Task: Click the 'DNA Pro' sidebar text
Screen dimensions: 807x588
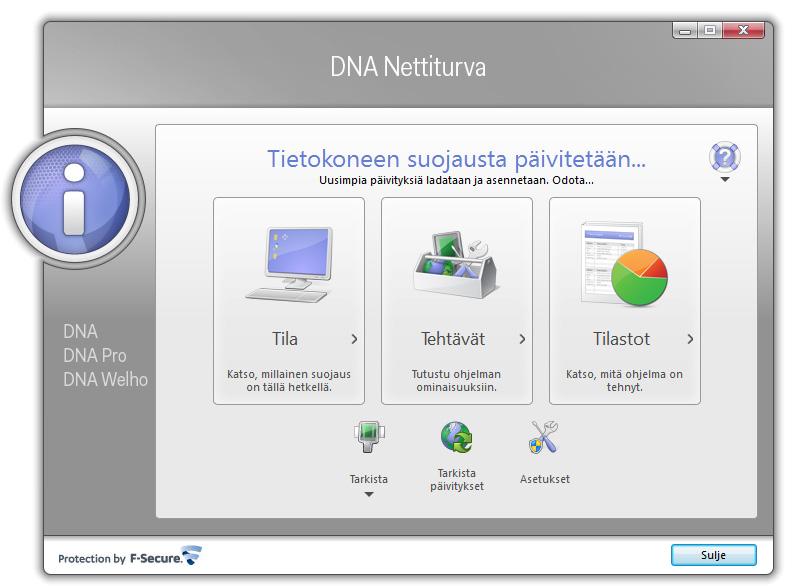Action: tap(95, 355)
